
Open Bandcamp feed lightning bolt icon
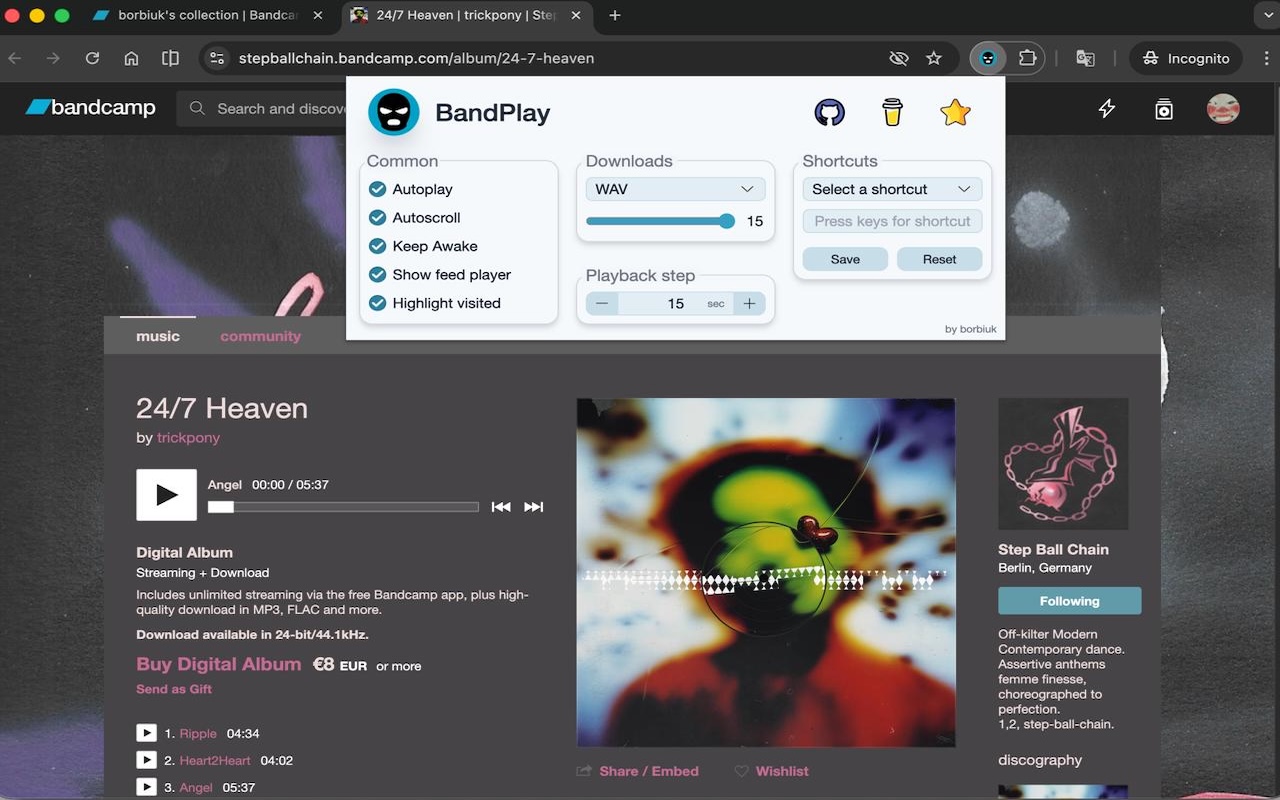(1106, 108)
